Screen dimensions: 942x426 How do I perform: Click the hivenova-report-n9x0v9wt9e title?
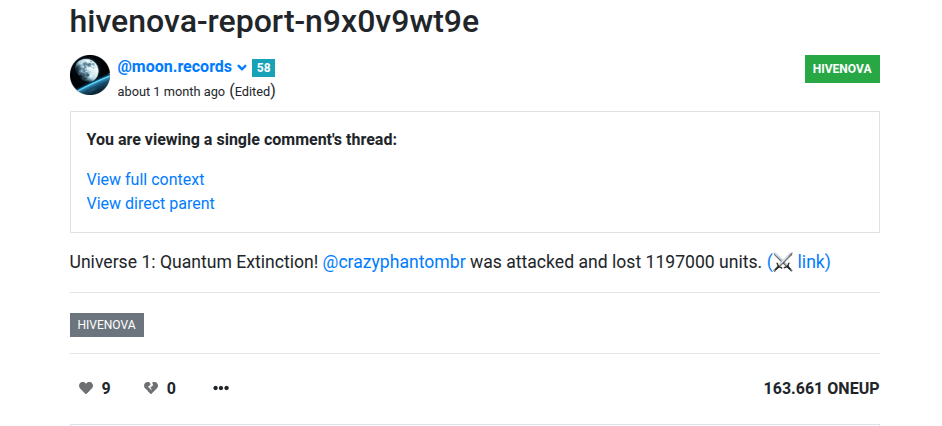point(274,22)
